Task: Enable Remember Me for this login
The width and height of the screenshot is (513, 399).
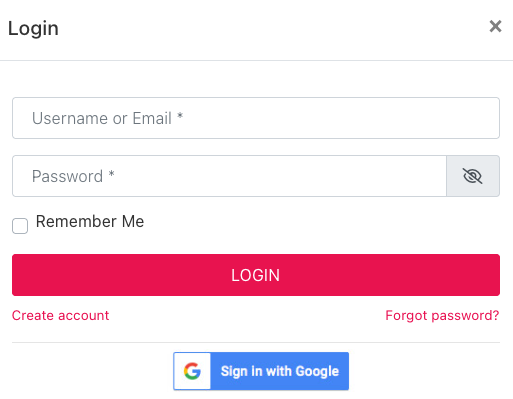Action: (20, 226)
